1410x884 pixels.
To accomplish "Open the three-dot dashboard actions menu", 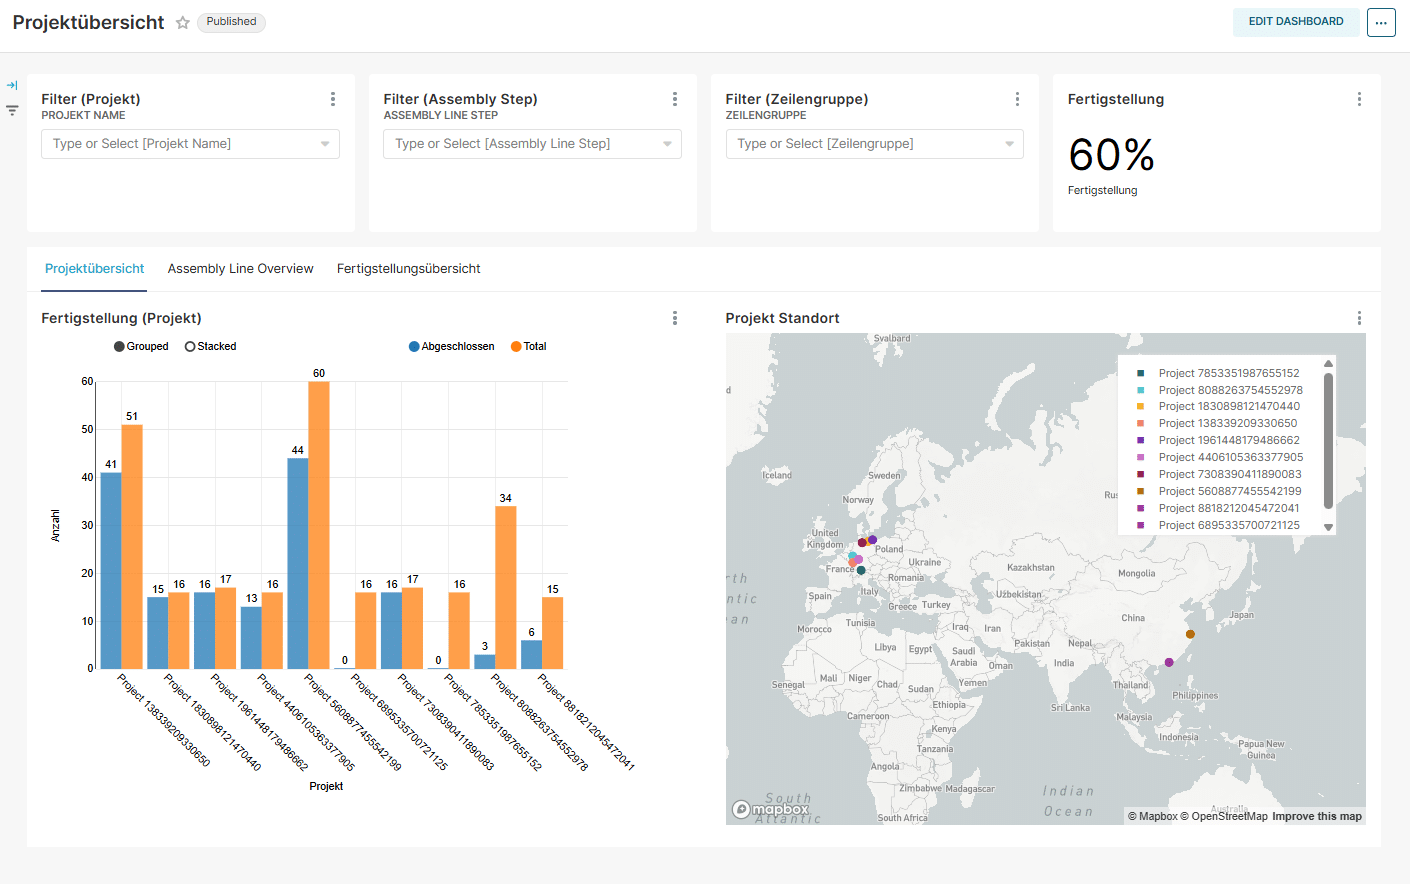I will (x=1381, y=22).
